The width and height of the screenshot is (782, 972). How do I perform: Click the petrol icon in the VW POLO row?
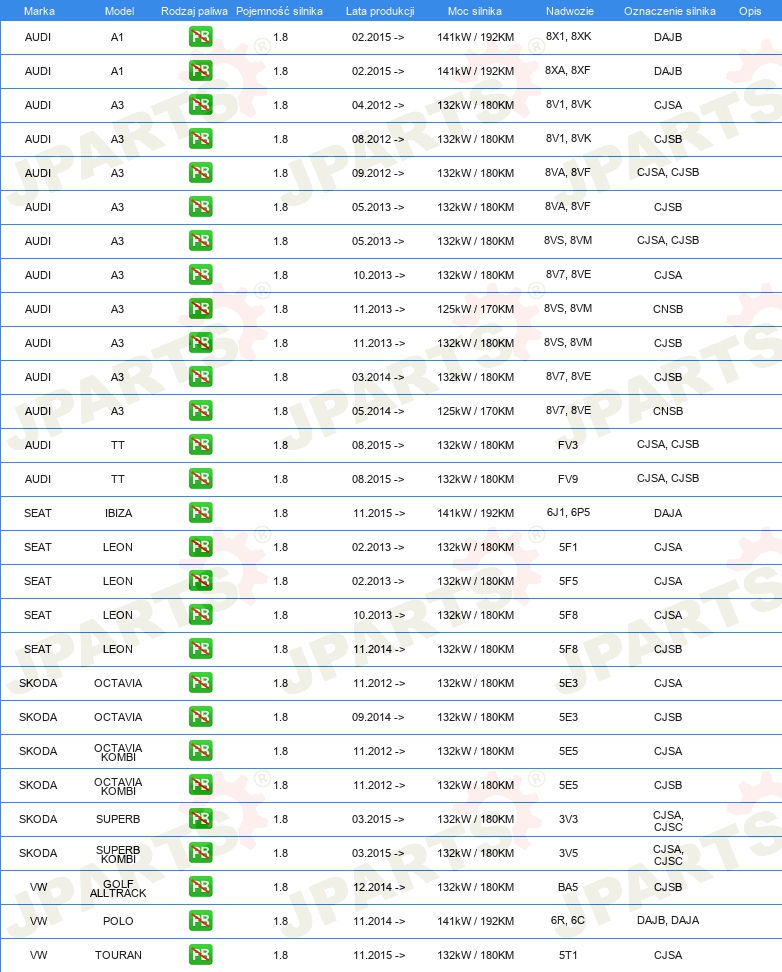point(200,921)
